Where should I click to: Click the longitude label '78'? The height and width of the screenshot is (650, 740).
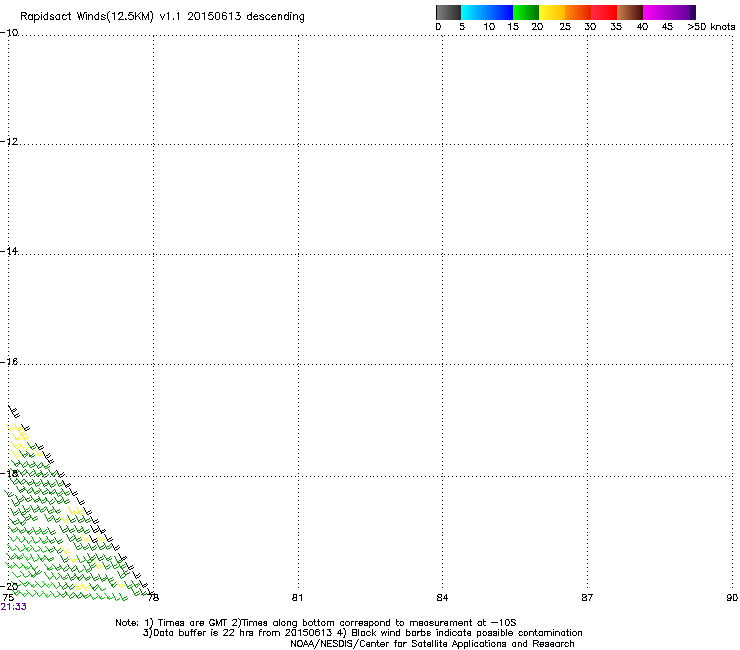coord(153,598)
